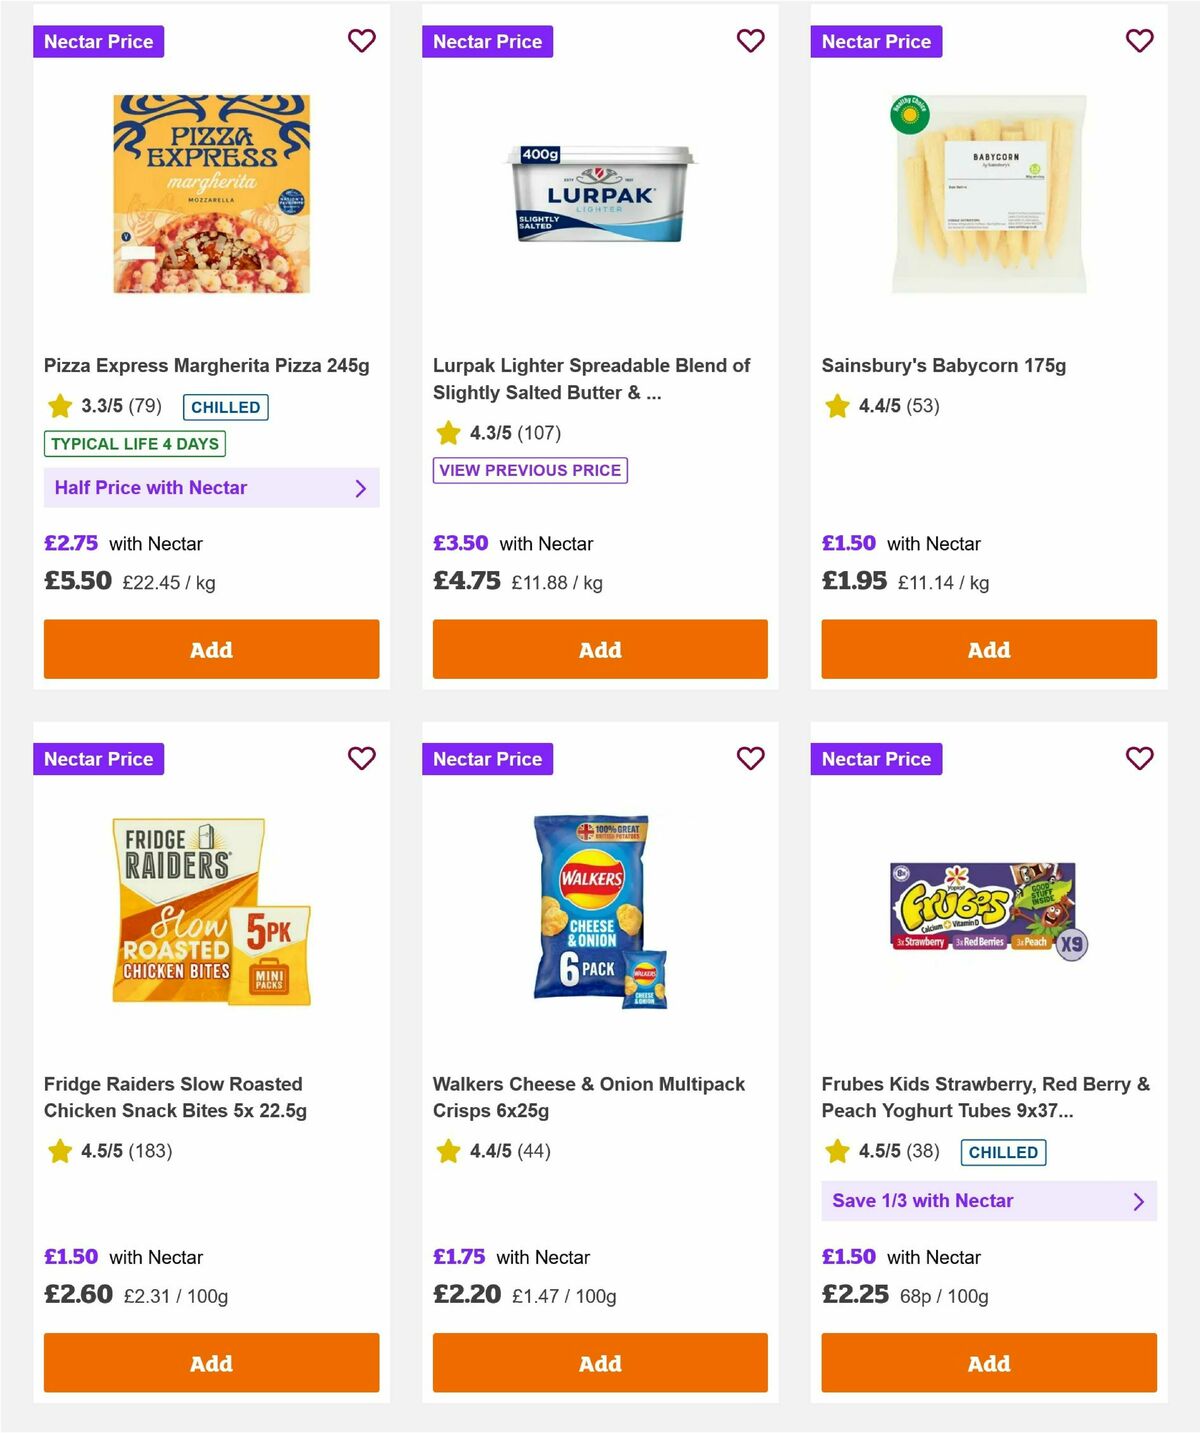Viewport: 1200px width, 1433px height.
Task: Add Lurpak Lighter Spreadable to basket
Action: [599, 649]
